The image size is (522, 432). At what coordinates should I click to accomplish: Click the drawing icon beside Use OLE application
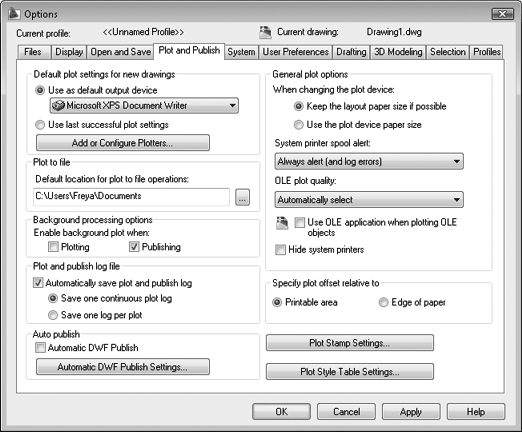coord(282,223)
